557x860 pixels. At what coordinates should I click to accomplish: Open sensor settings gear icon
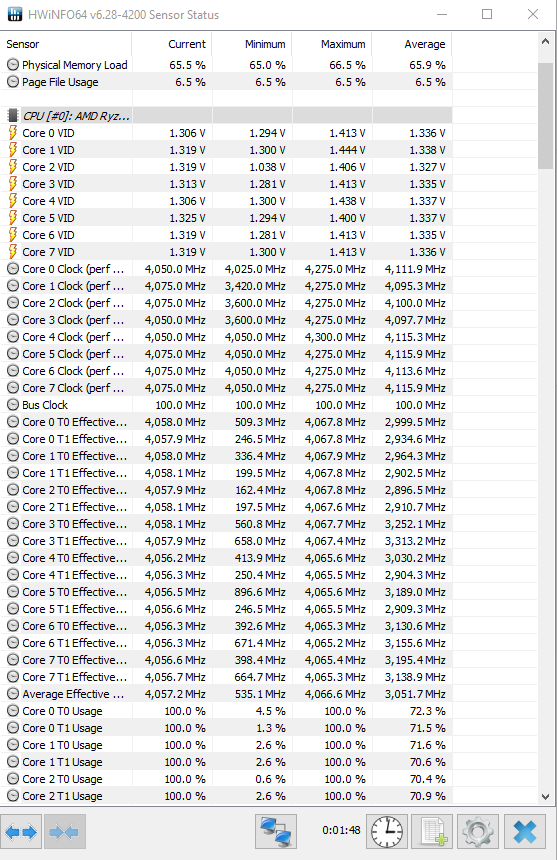pyautogui.click(x=478, y=832)
